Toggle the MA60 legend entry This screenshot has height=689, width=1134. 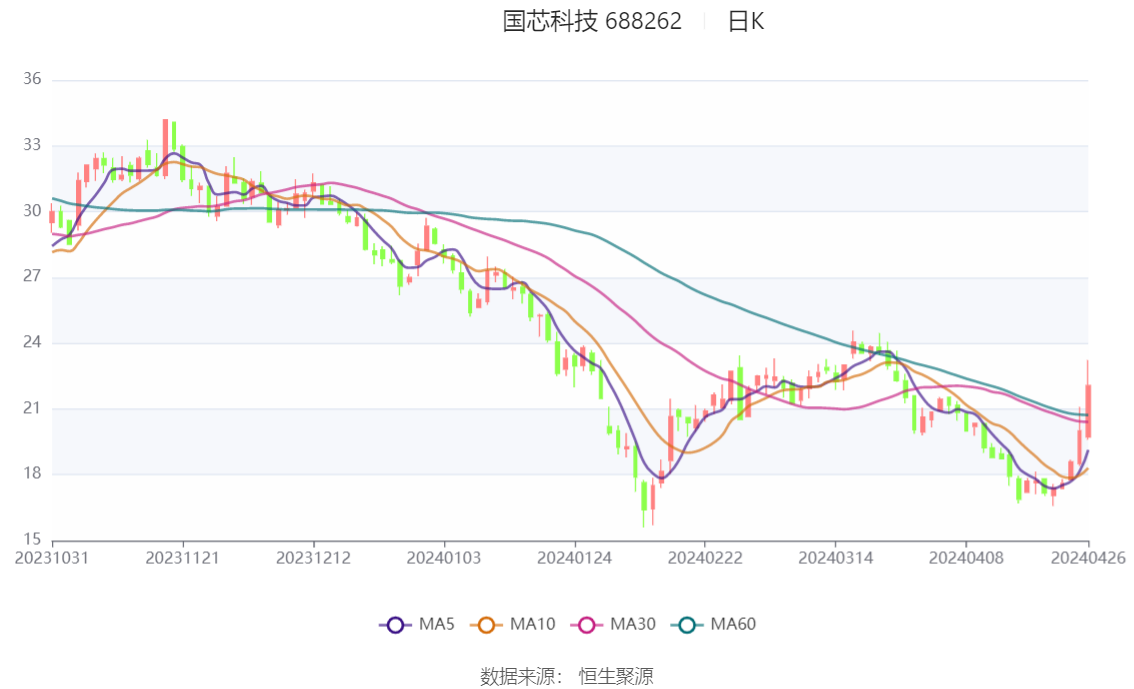click(x=688, y=625)
